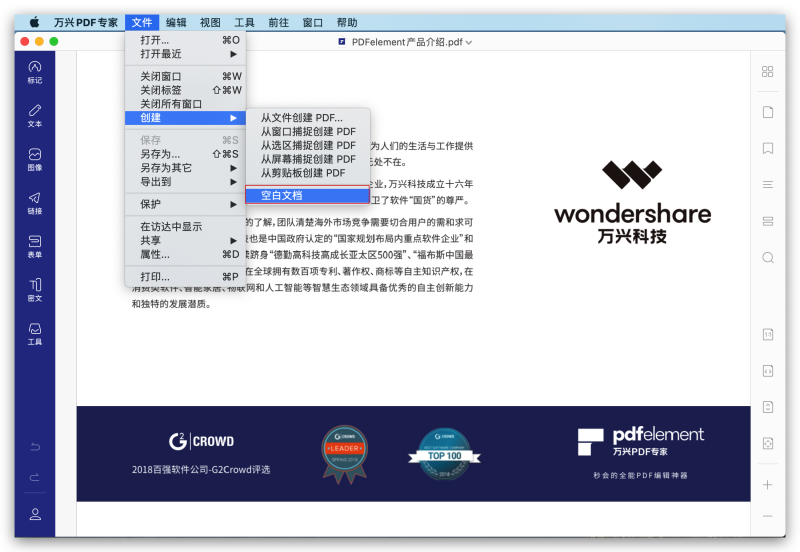The width and height of the screenshot is (800, 552).
Task: Open the Apple menu
Action: pos(34,22)
